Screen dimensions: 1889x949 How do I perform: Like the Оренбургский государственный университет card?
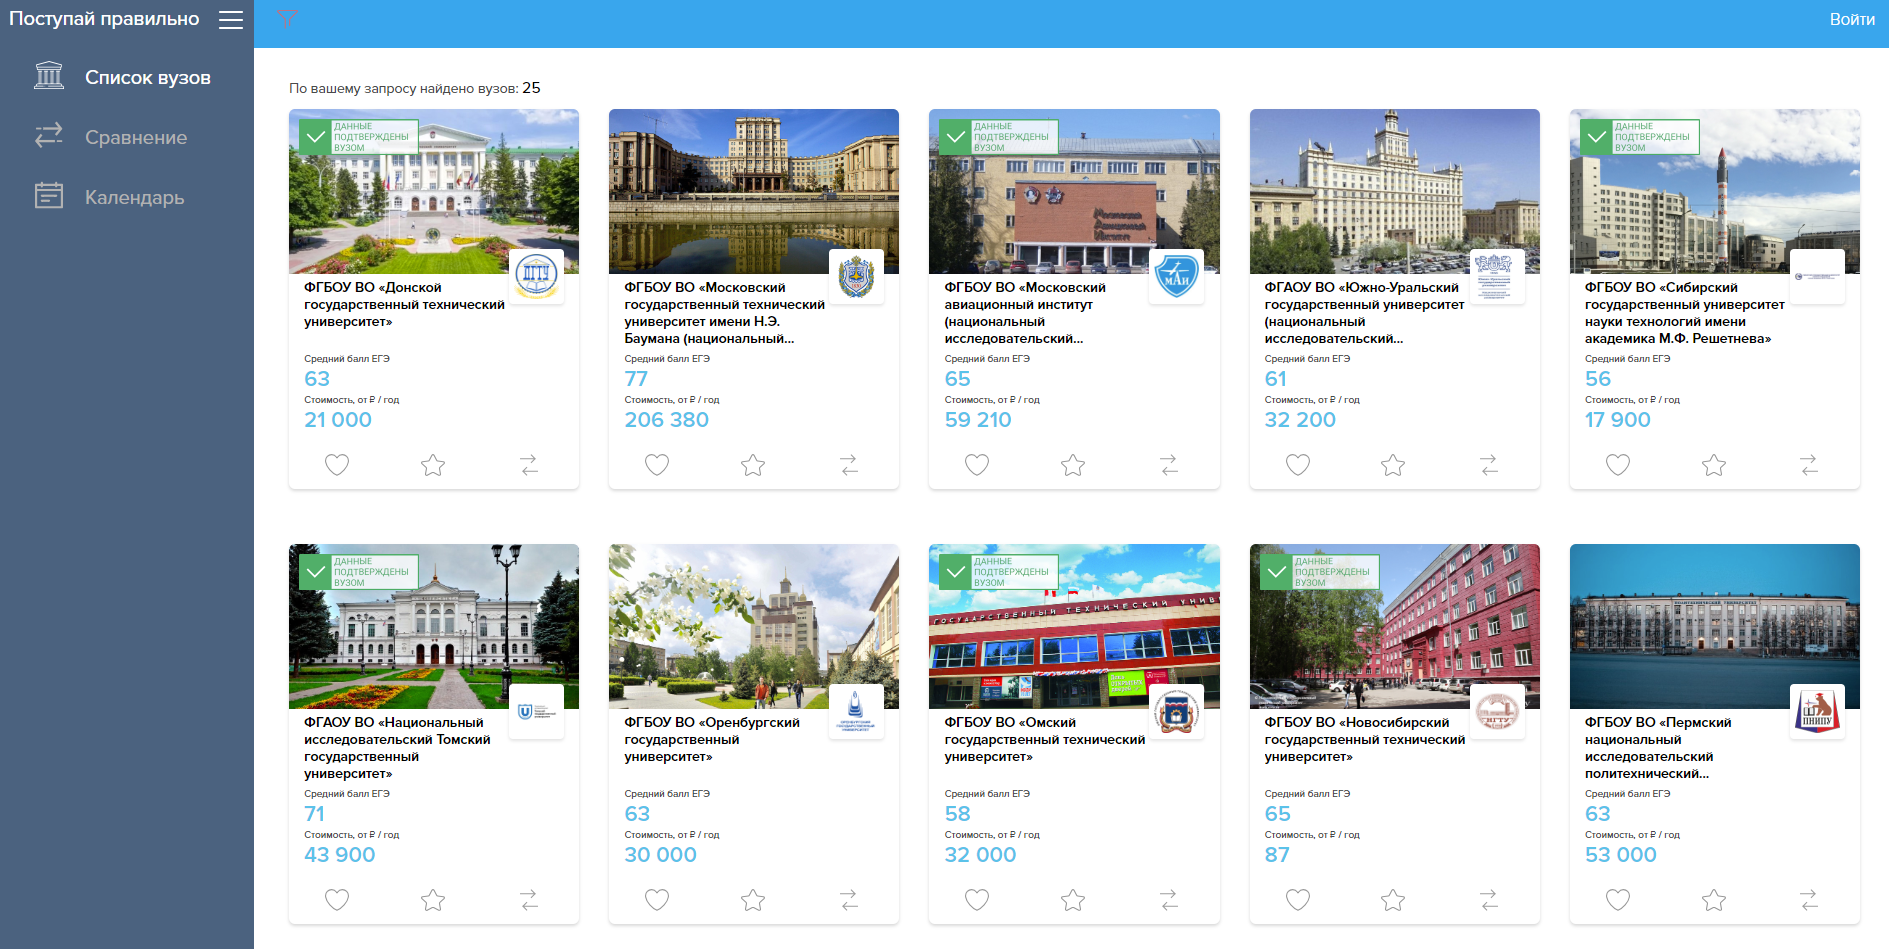point(657,900)
